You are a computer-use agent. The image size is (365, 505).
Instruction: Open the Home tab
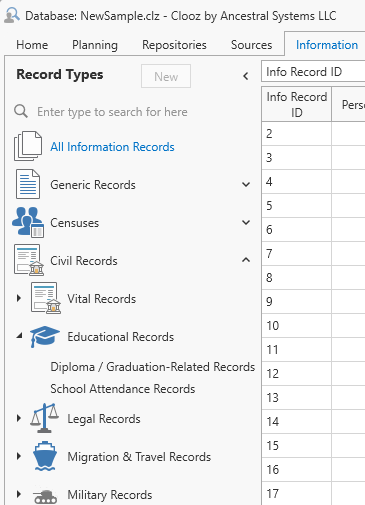coord(32,45)
